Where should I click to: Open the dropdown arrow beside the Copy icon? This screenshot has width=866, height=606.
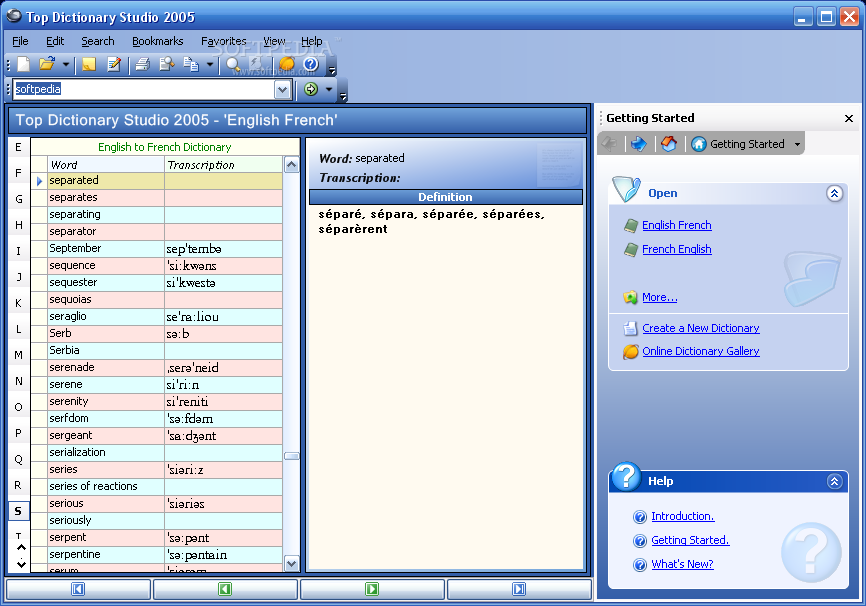click(210, 65)
